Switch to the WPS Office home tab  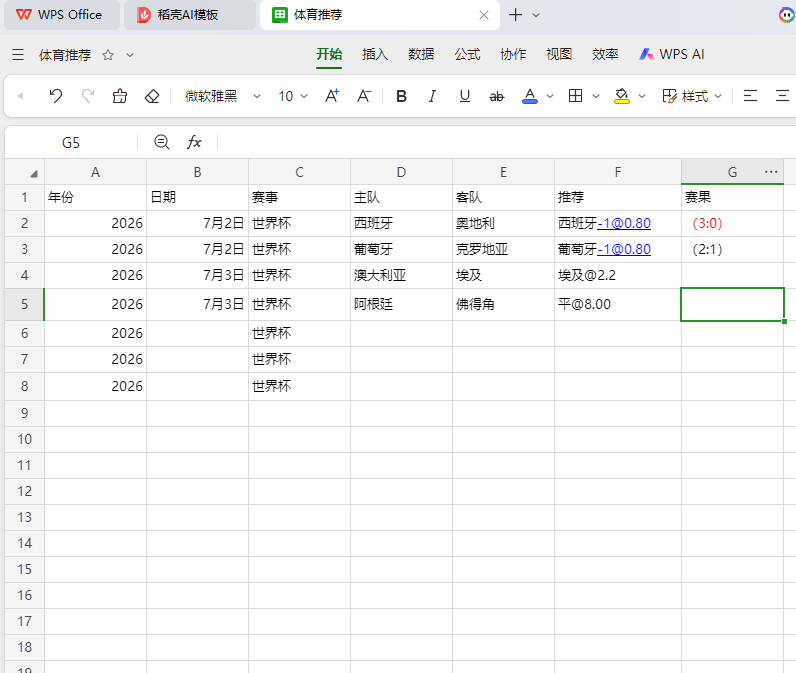pos(61,15)
